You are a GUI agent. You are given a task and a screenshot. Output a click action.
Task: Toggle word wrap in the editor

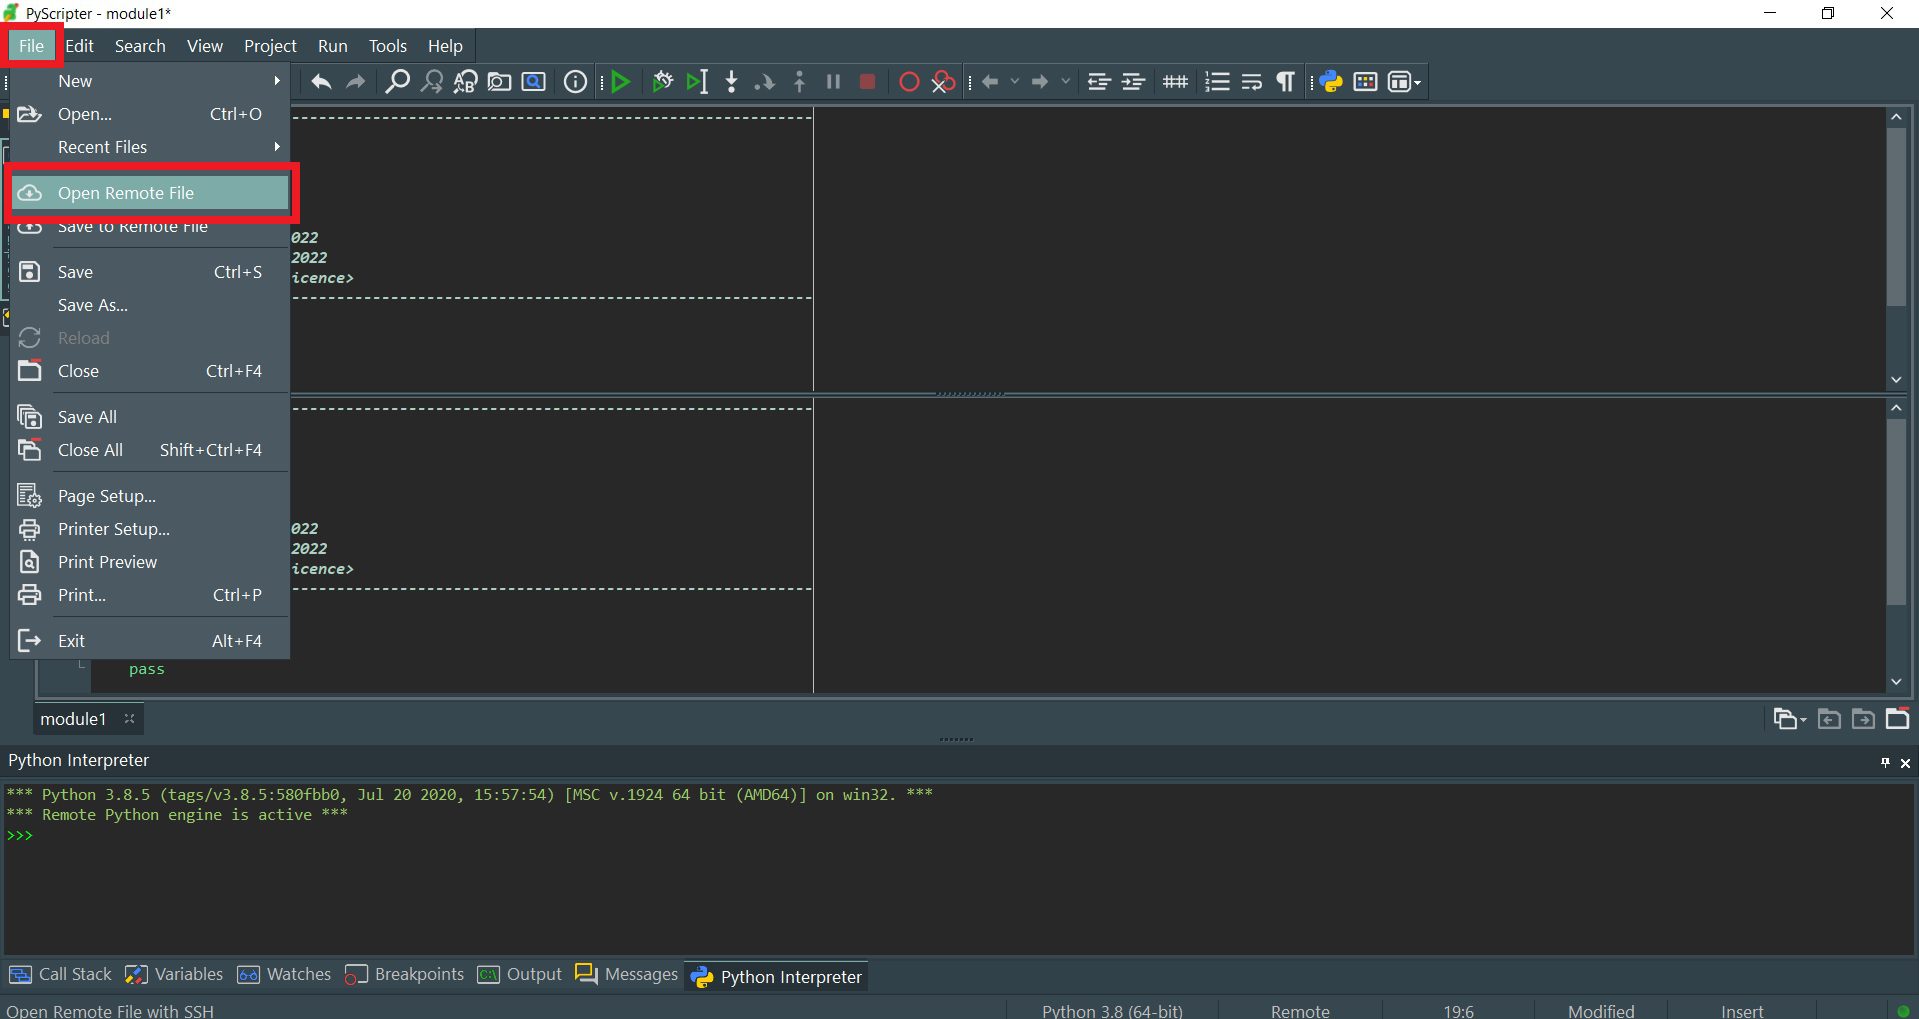[x=1251, y=82]
